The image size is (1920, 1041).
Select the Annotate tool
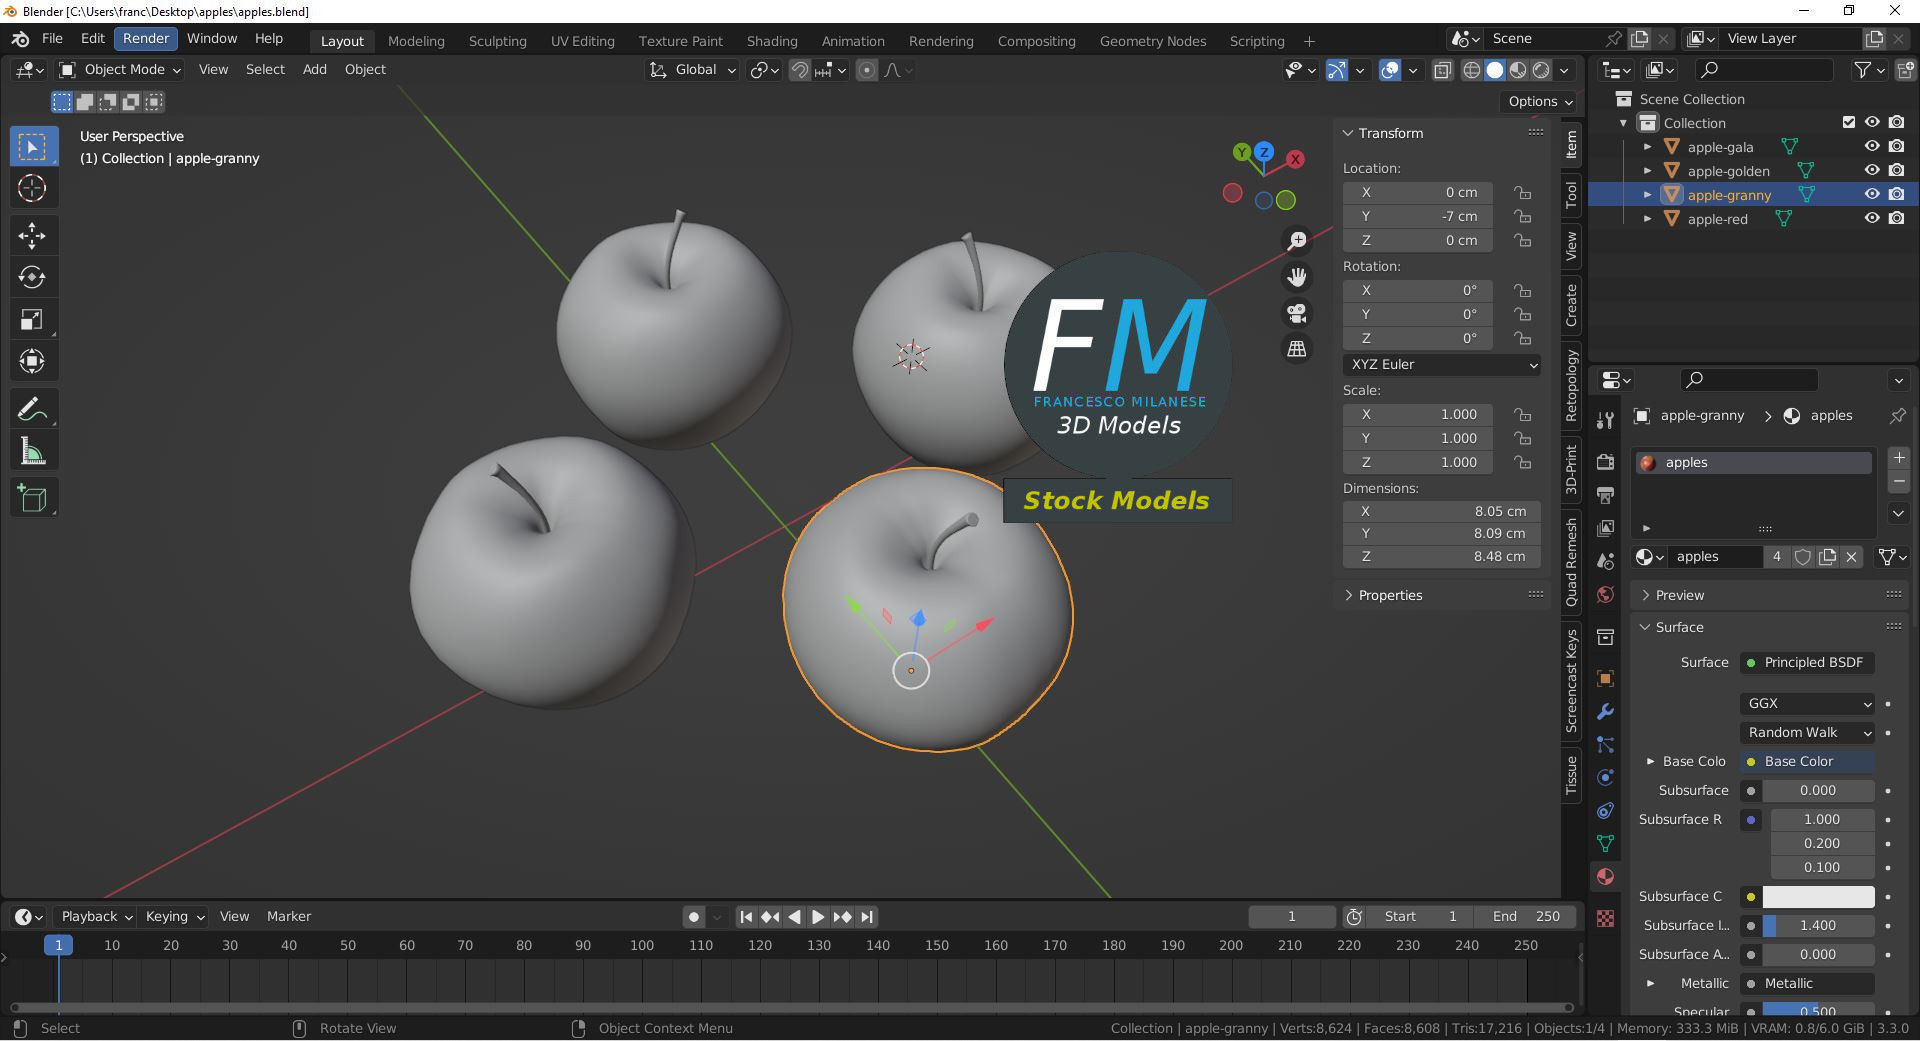33,409
